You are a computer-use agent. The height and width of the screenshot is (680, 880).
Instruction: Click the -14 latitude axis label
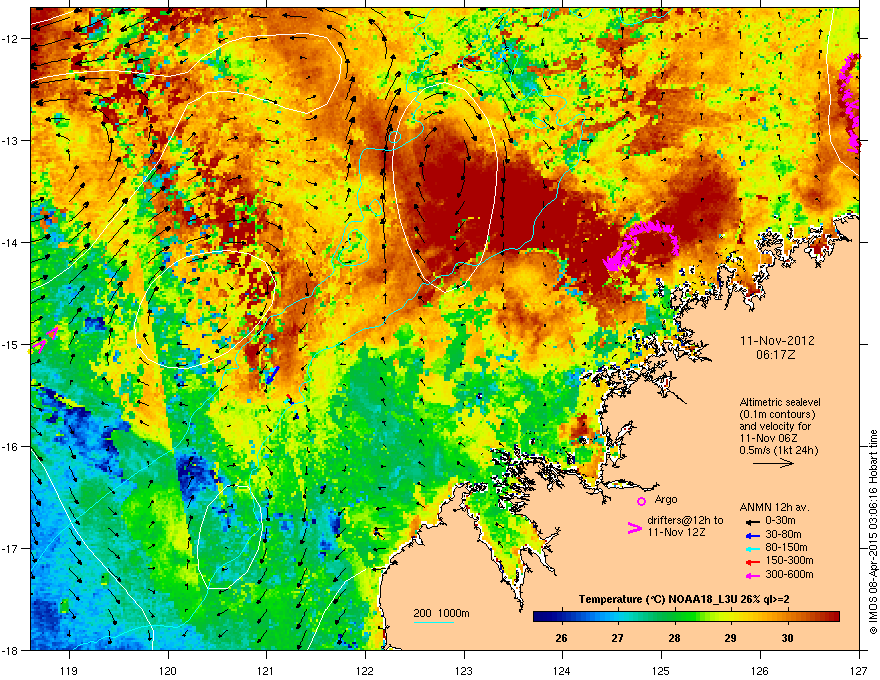[11, 242]
